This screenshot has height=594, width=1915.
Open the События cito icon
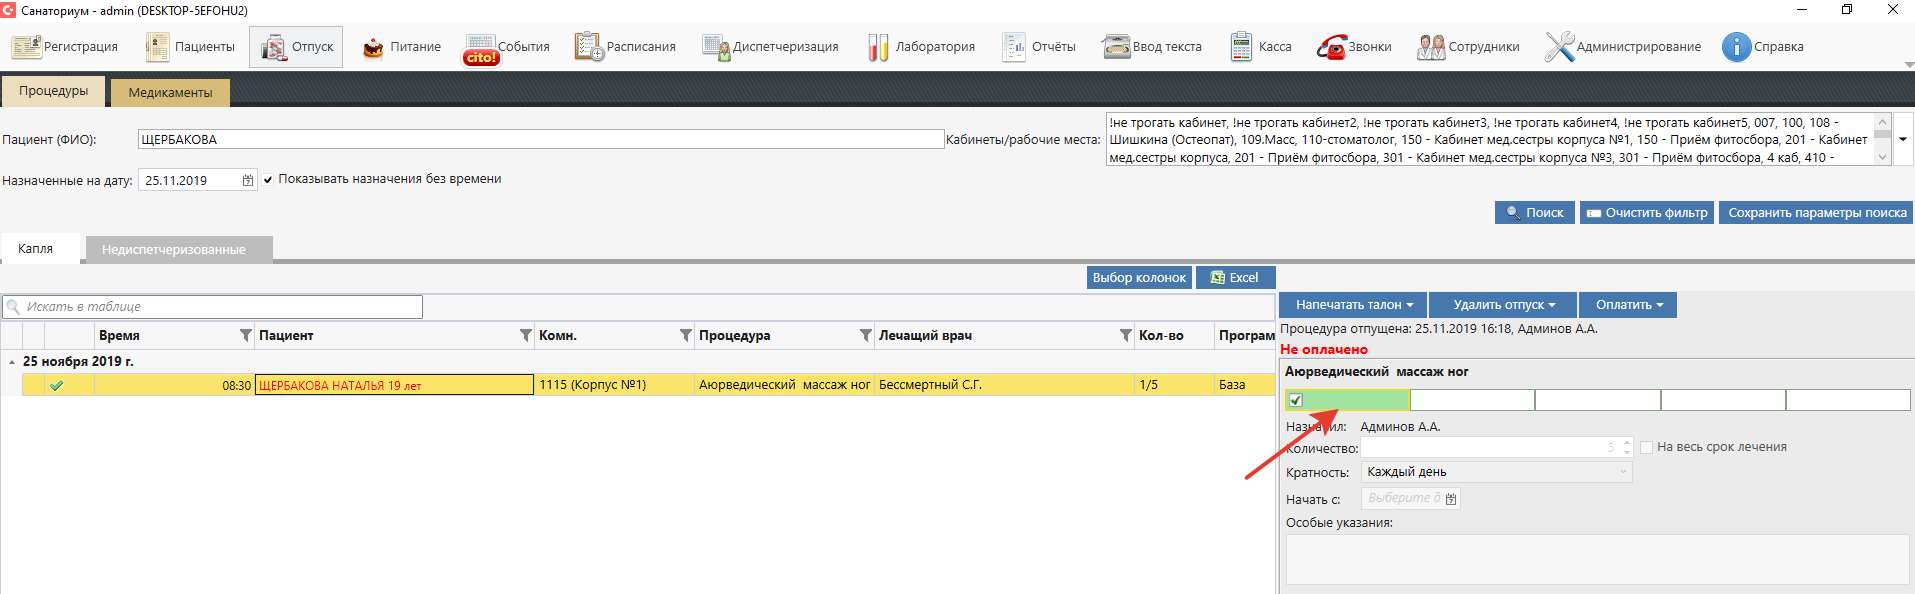coord(481,48)
